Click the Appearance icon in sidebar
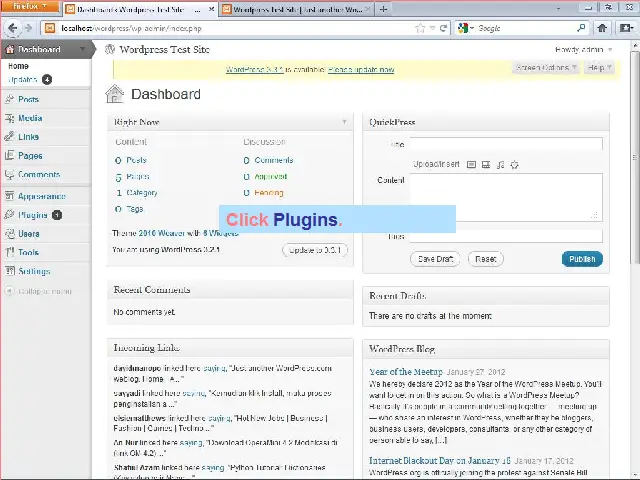This screenshot has height=480, width=640. (x=9, y=196)
